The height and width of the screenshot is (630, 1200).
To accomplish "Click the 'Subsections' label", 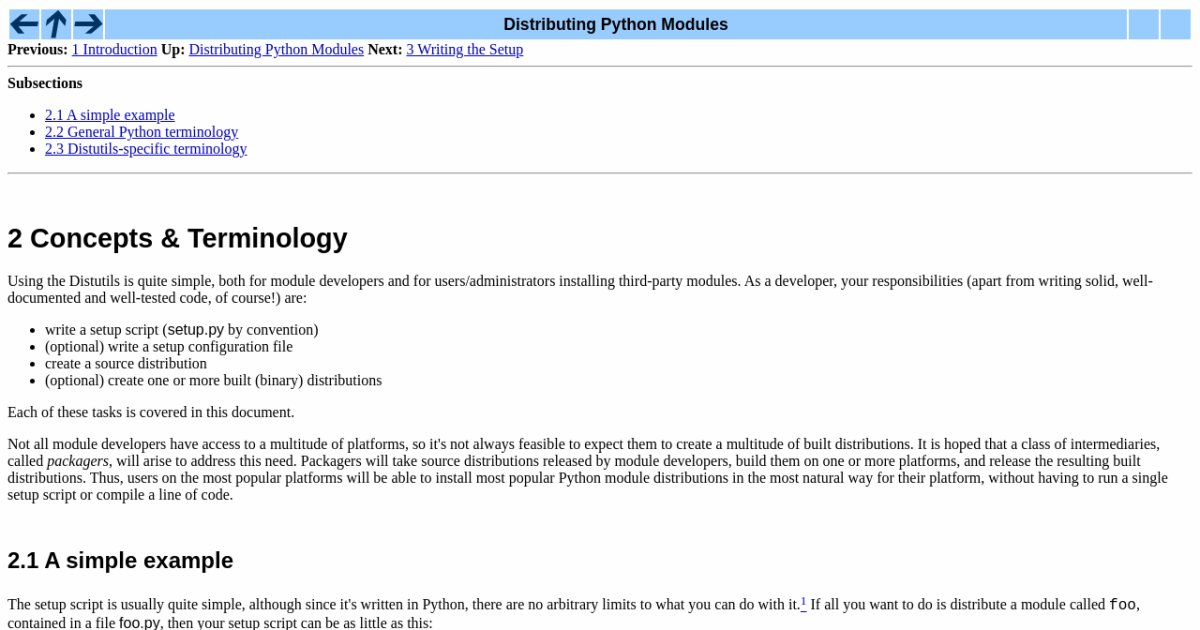I will pyautogui.click(x=45, y=83).
